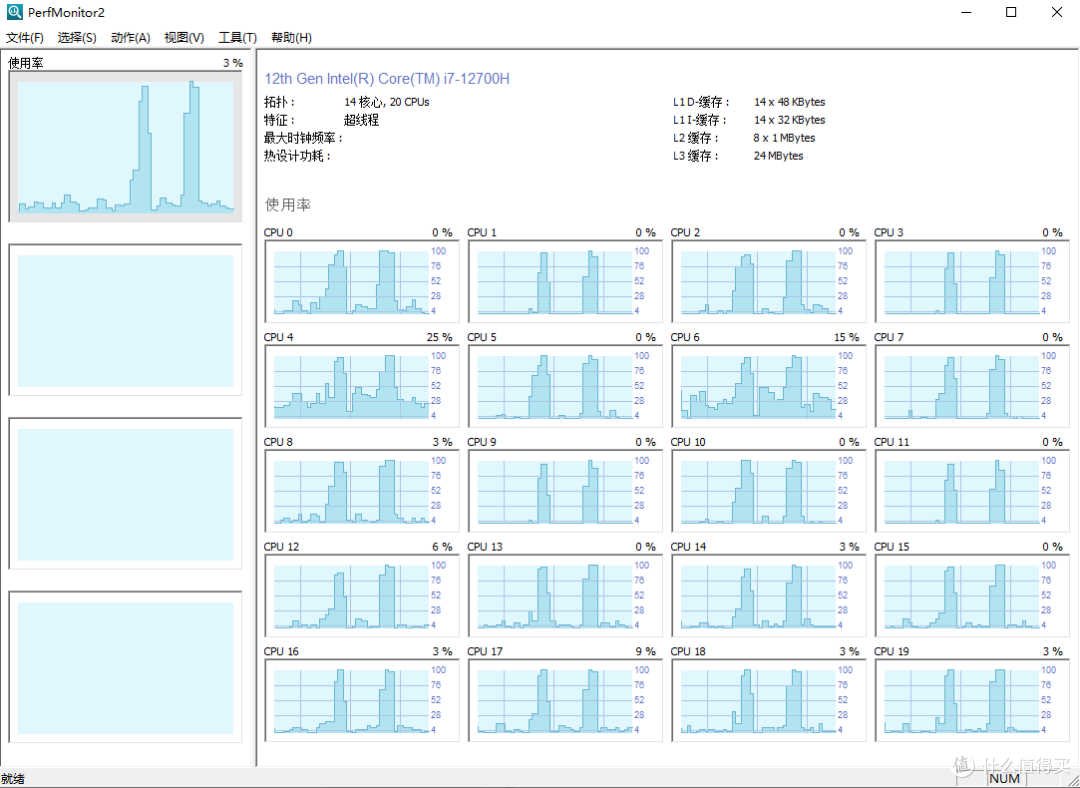The width and height of the screenshot is (1080, 788).
Task: Select the third empty sidebar panel
Action: 125,494
